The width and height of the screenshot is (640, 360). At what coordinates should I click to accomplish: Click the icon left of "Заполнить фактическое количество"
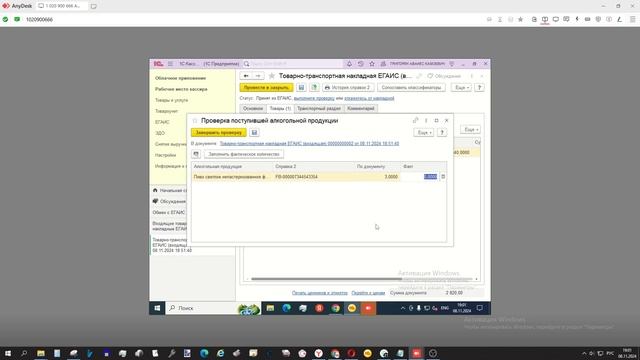(x=196, y=154)
